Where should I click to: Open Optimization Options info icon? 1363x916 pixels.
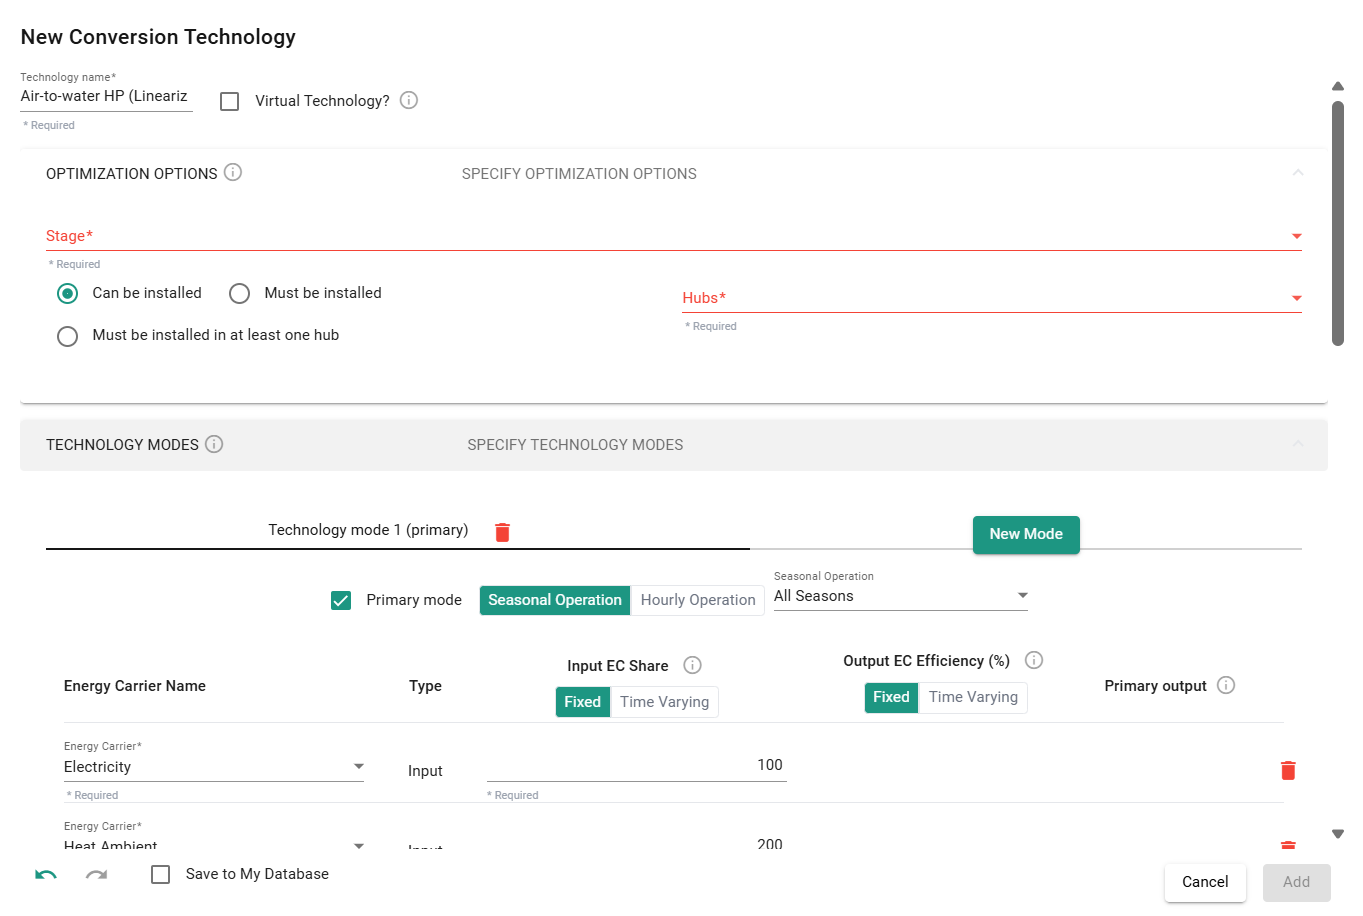[x=233, y=172]
